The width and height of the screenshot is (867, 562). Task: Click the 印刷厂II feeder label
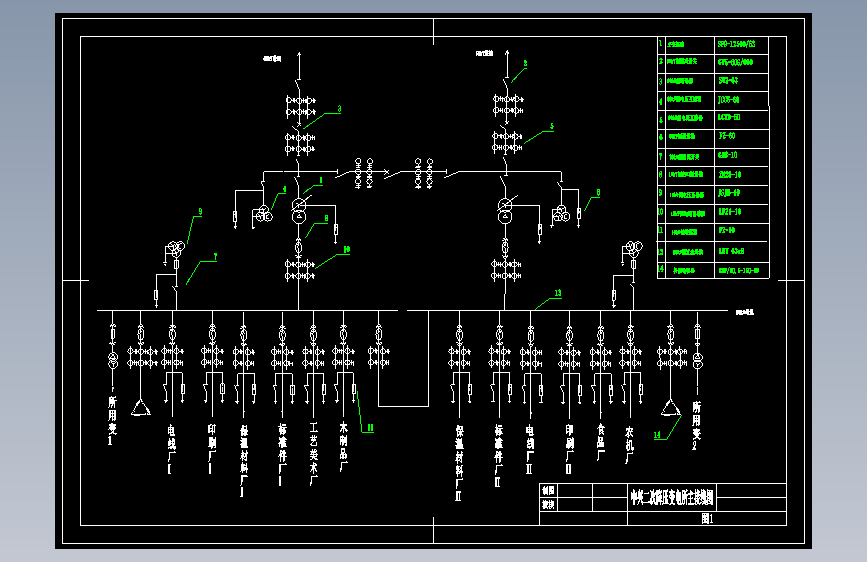[x=570, y=450]
